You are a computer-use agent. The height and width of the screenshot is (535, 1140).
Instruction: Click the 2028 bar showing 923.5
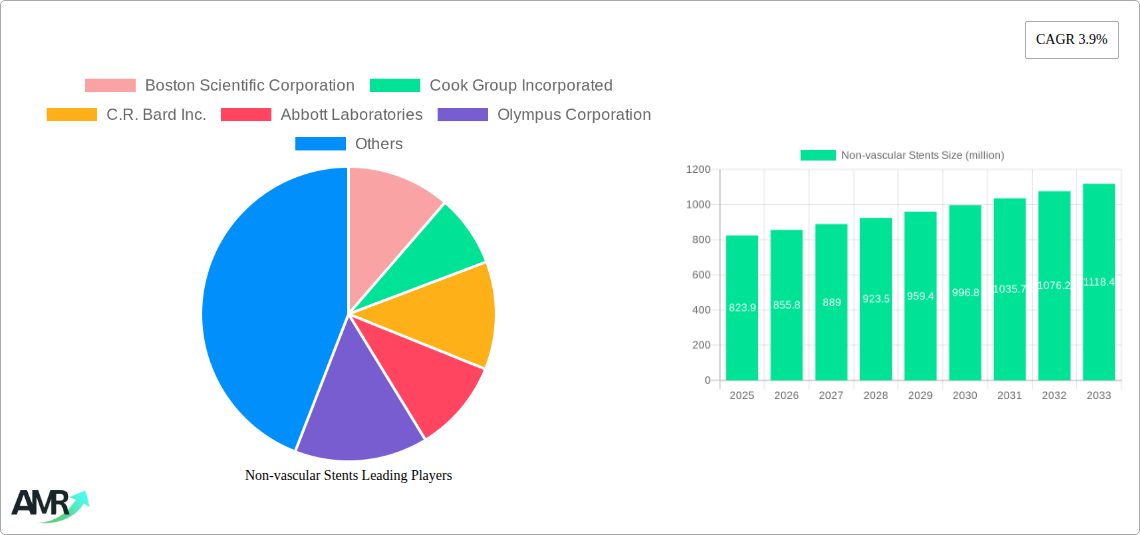coord(876,299)
